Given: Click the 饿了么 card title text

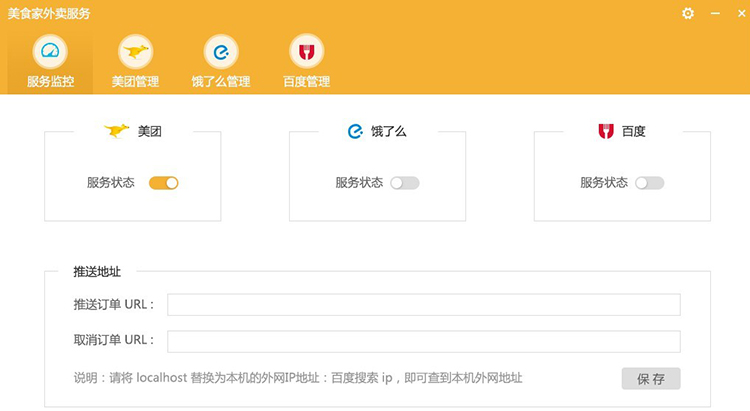Looking at the screenshot, I should click(388, 131).
